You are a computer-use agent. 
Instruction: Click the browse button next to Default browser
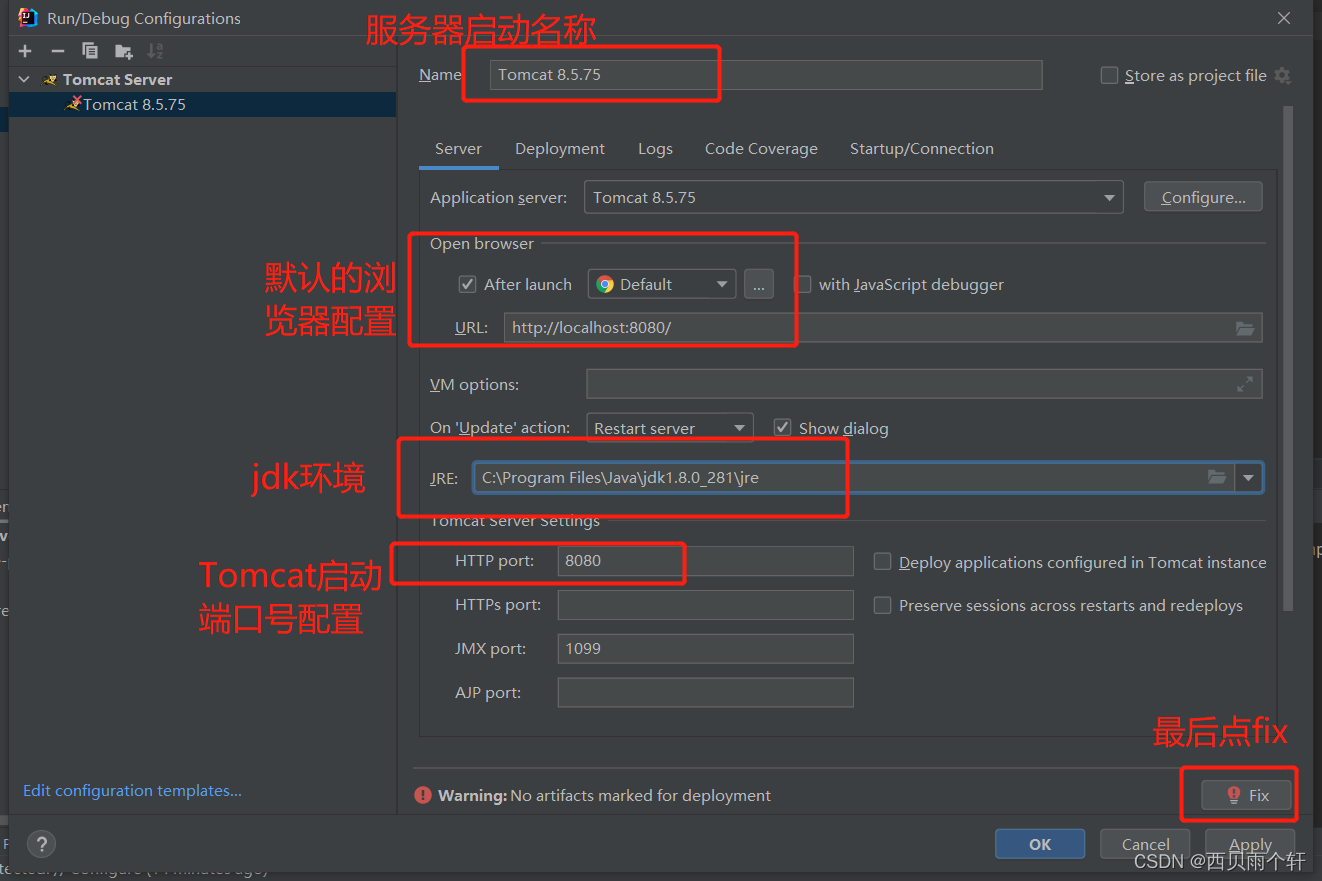758,284
